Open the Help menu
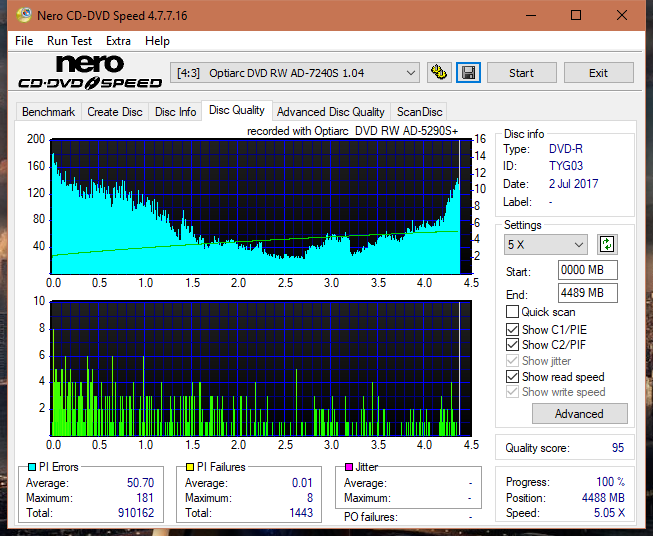Screen dimensions: 653x536 coord(157,41)
